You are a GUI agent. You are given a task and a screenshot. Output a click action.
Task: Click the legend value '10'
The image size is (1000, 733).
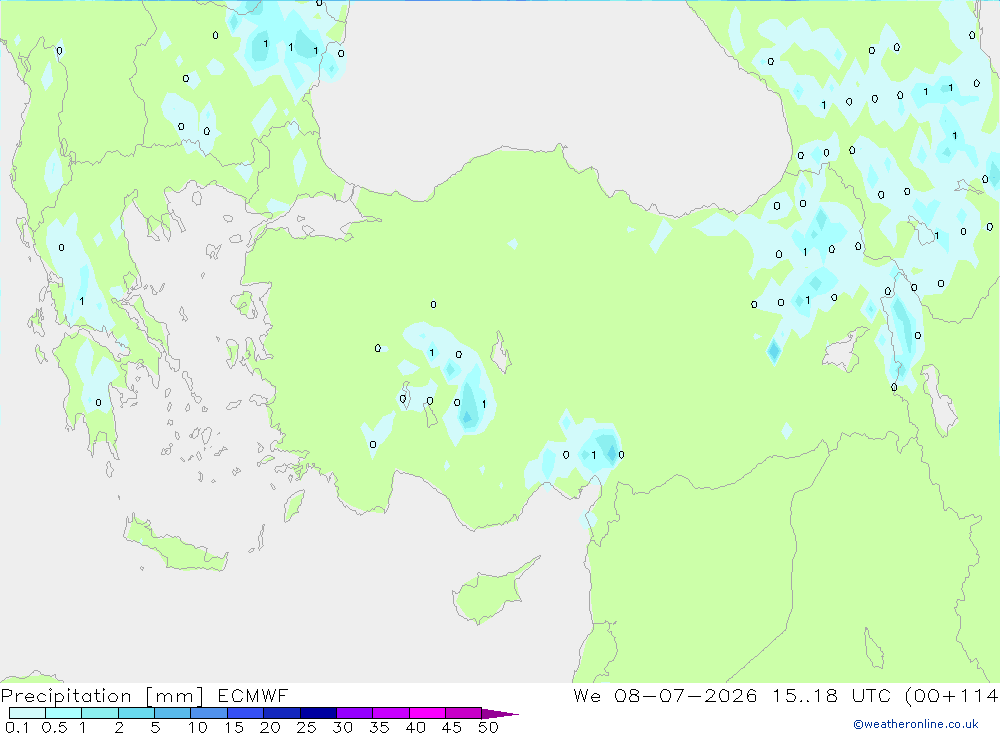pyautogui.click(x=198, y=727)
